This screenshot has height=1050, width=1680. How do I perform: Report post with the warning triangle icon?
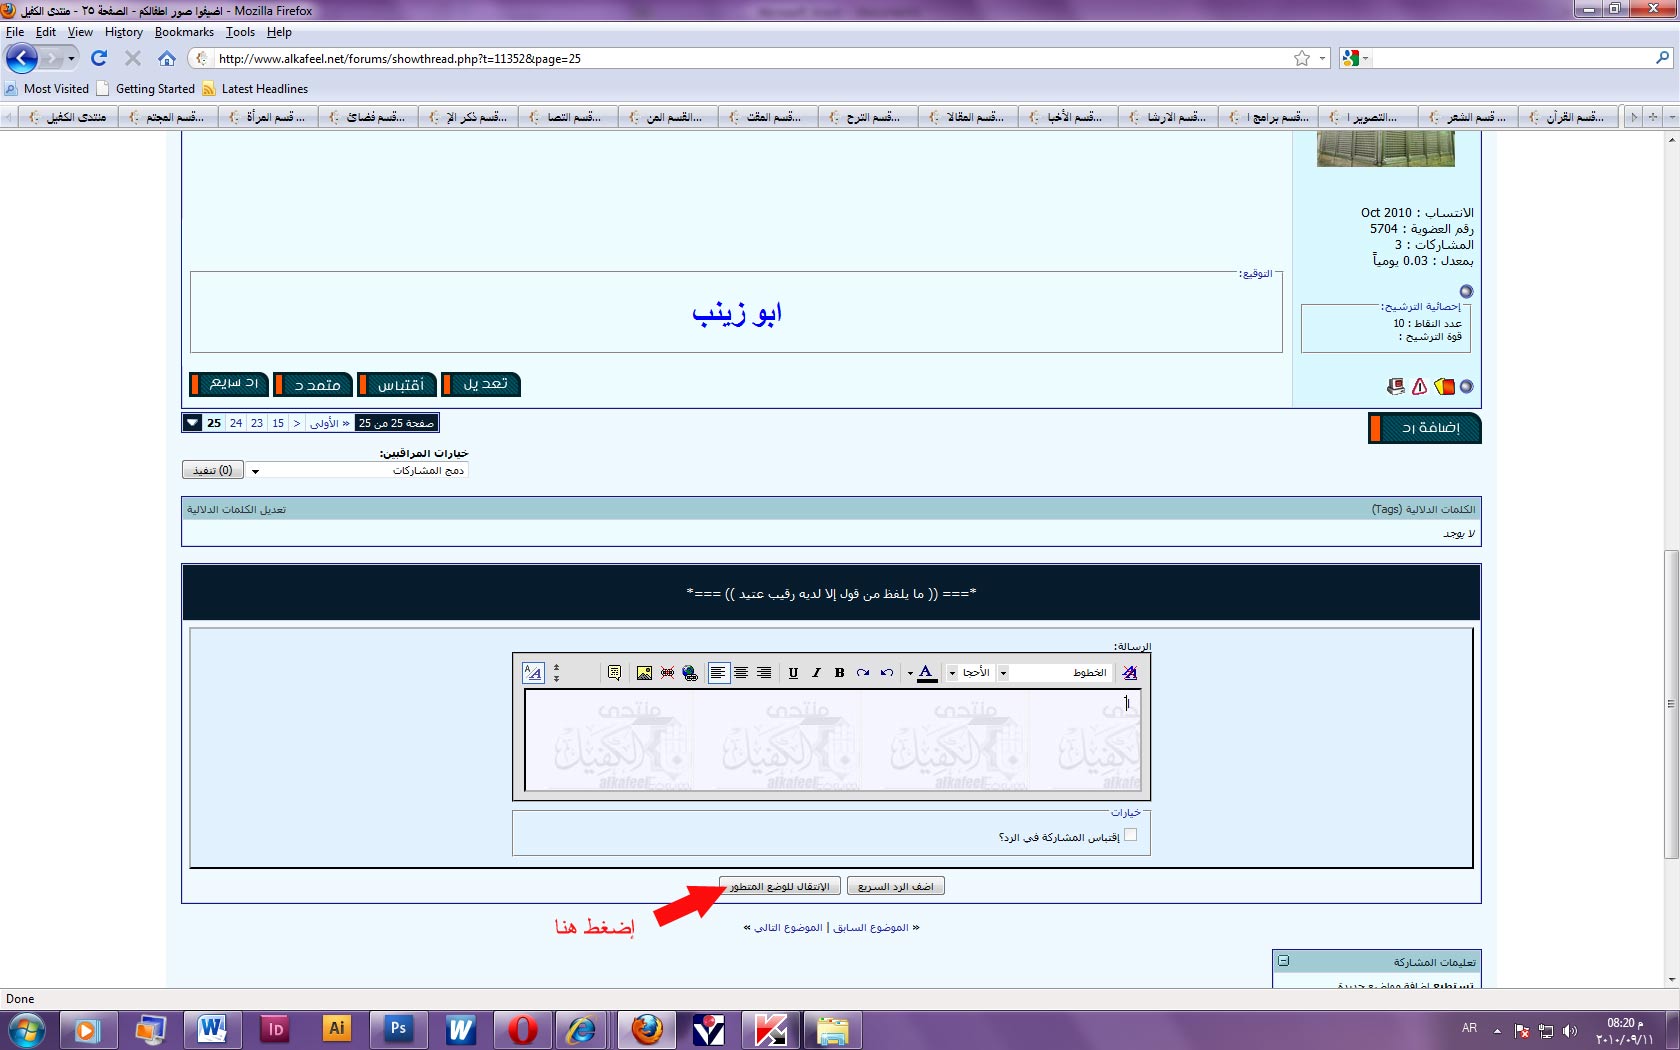[1419, 387]
